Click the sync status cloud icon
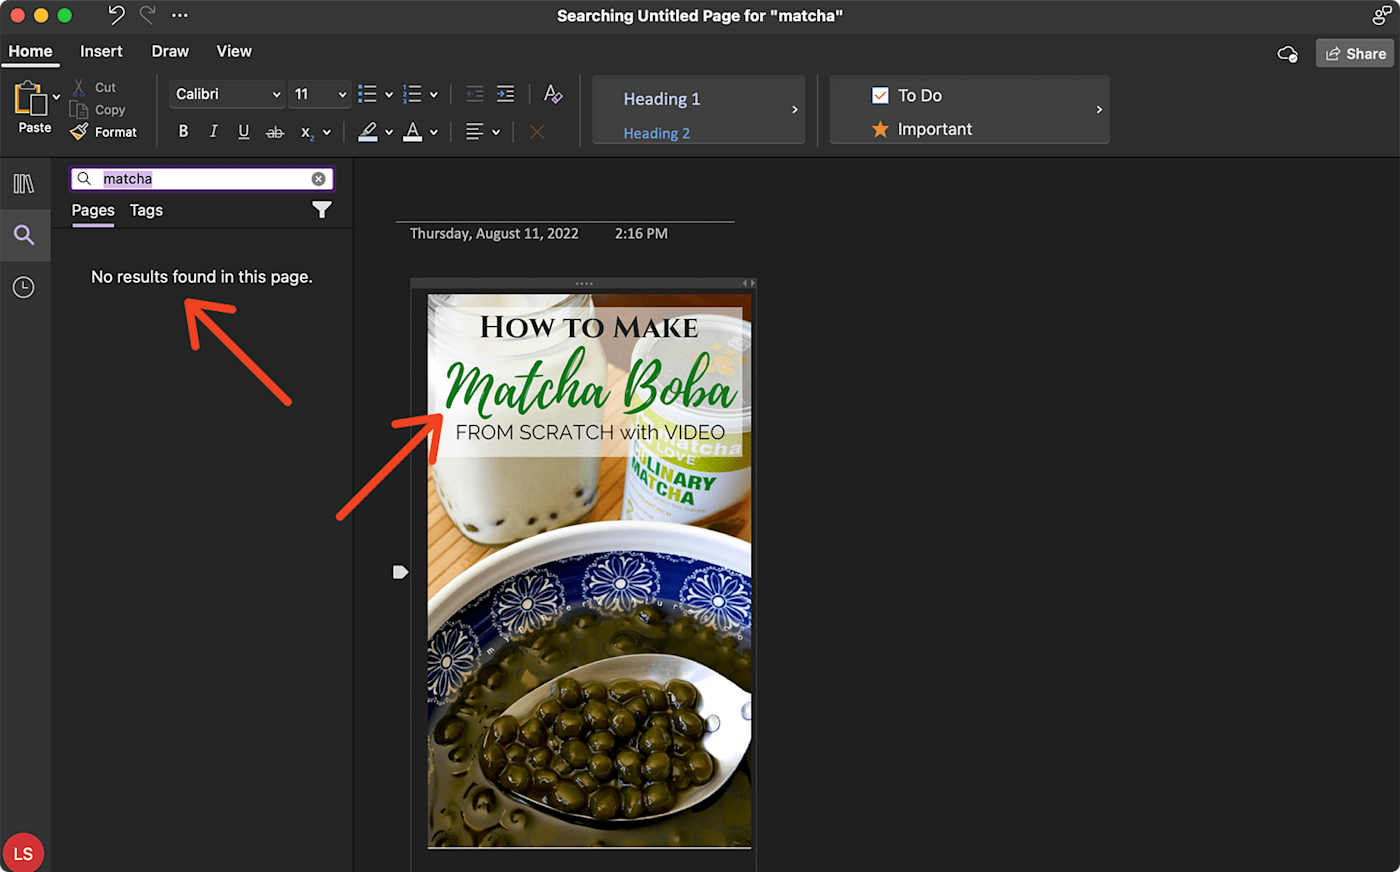1400x872 pixels. point(1288,54)
